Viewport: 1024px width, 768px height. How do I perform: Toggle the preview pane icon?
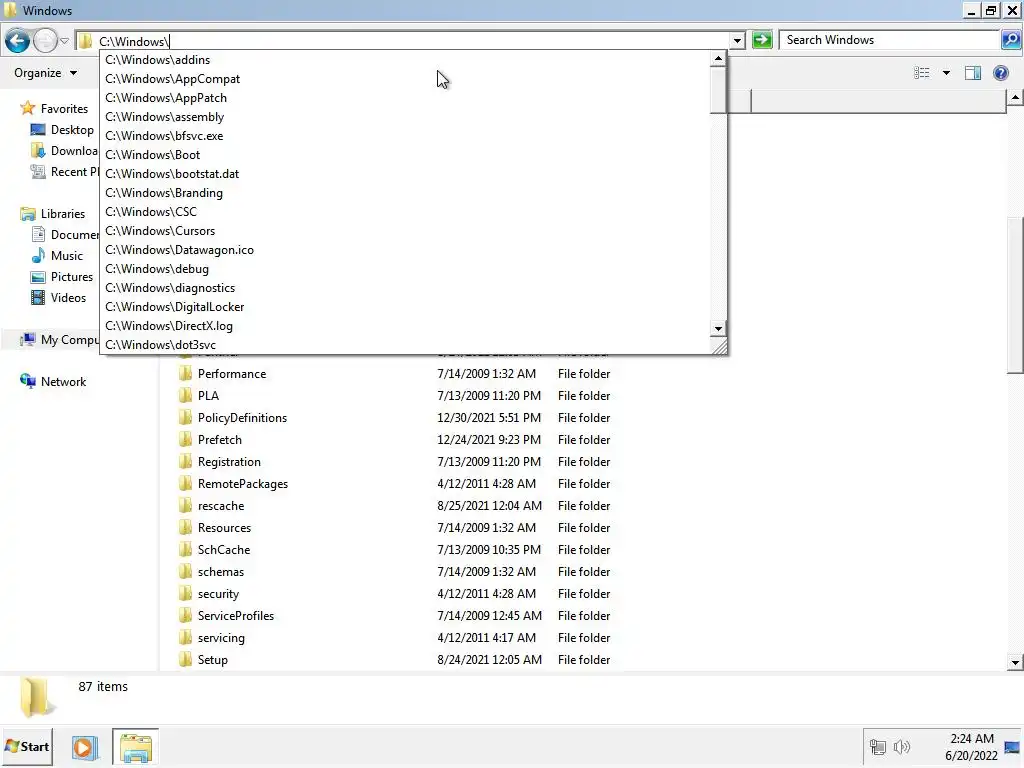[x=973, y=72]
